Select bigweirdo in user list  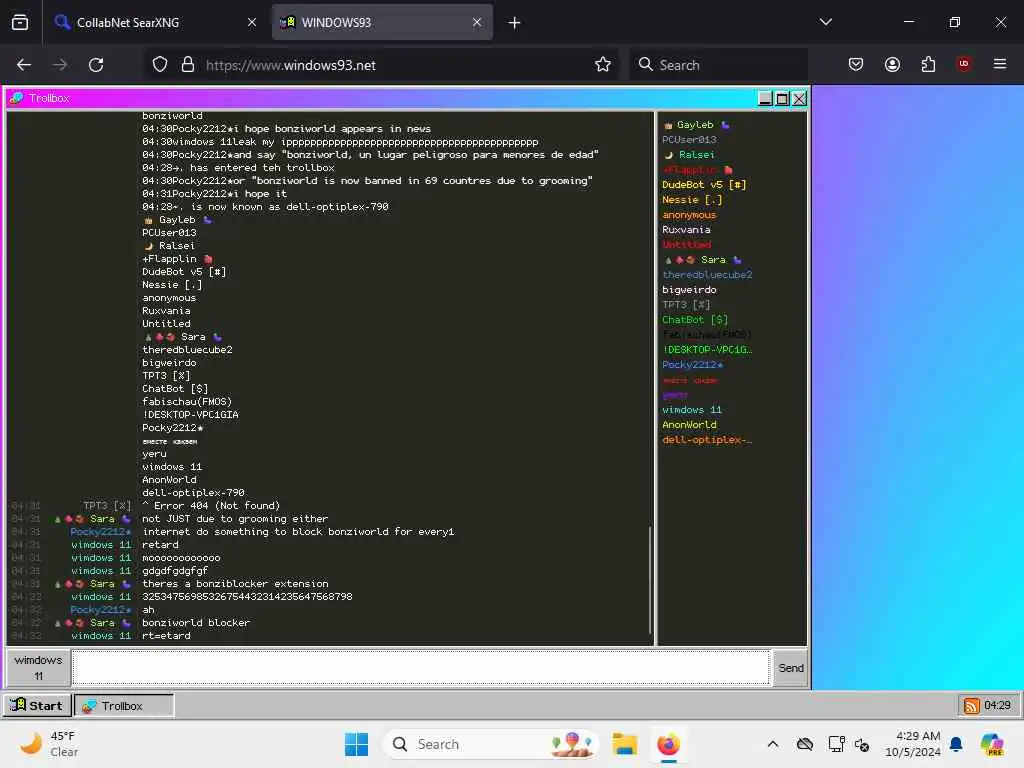689,289
